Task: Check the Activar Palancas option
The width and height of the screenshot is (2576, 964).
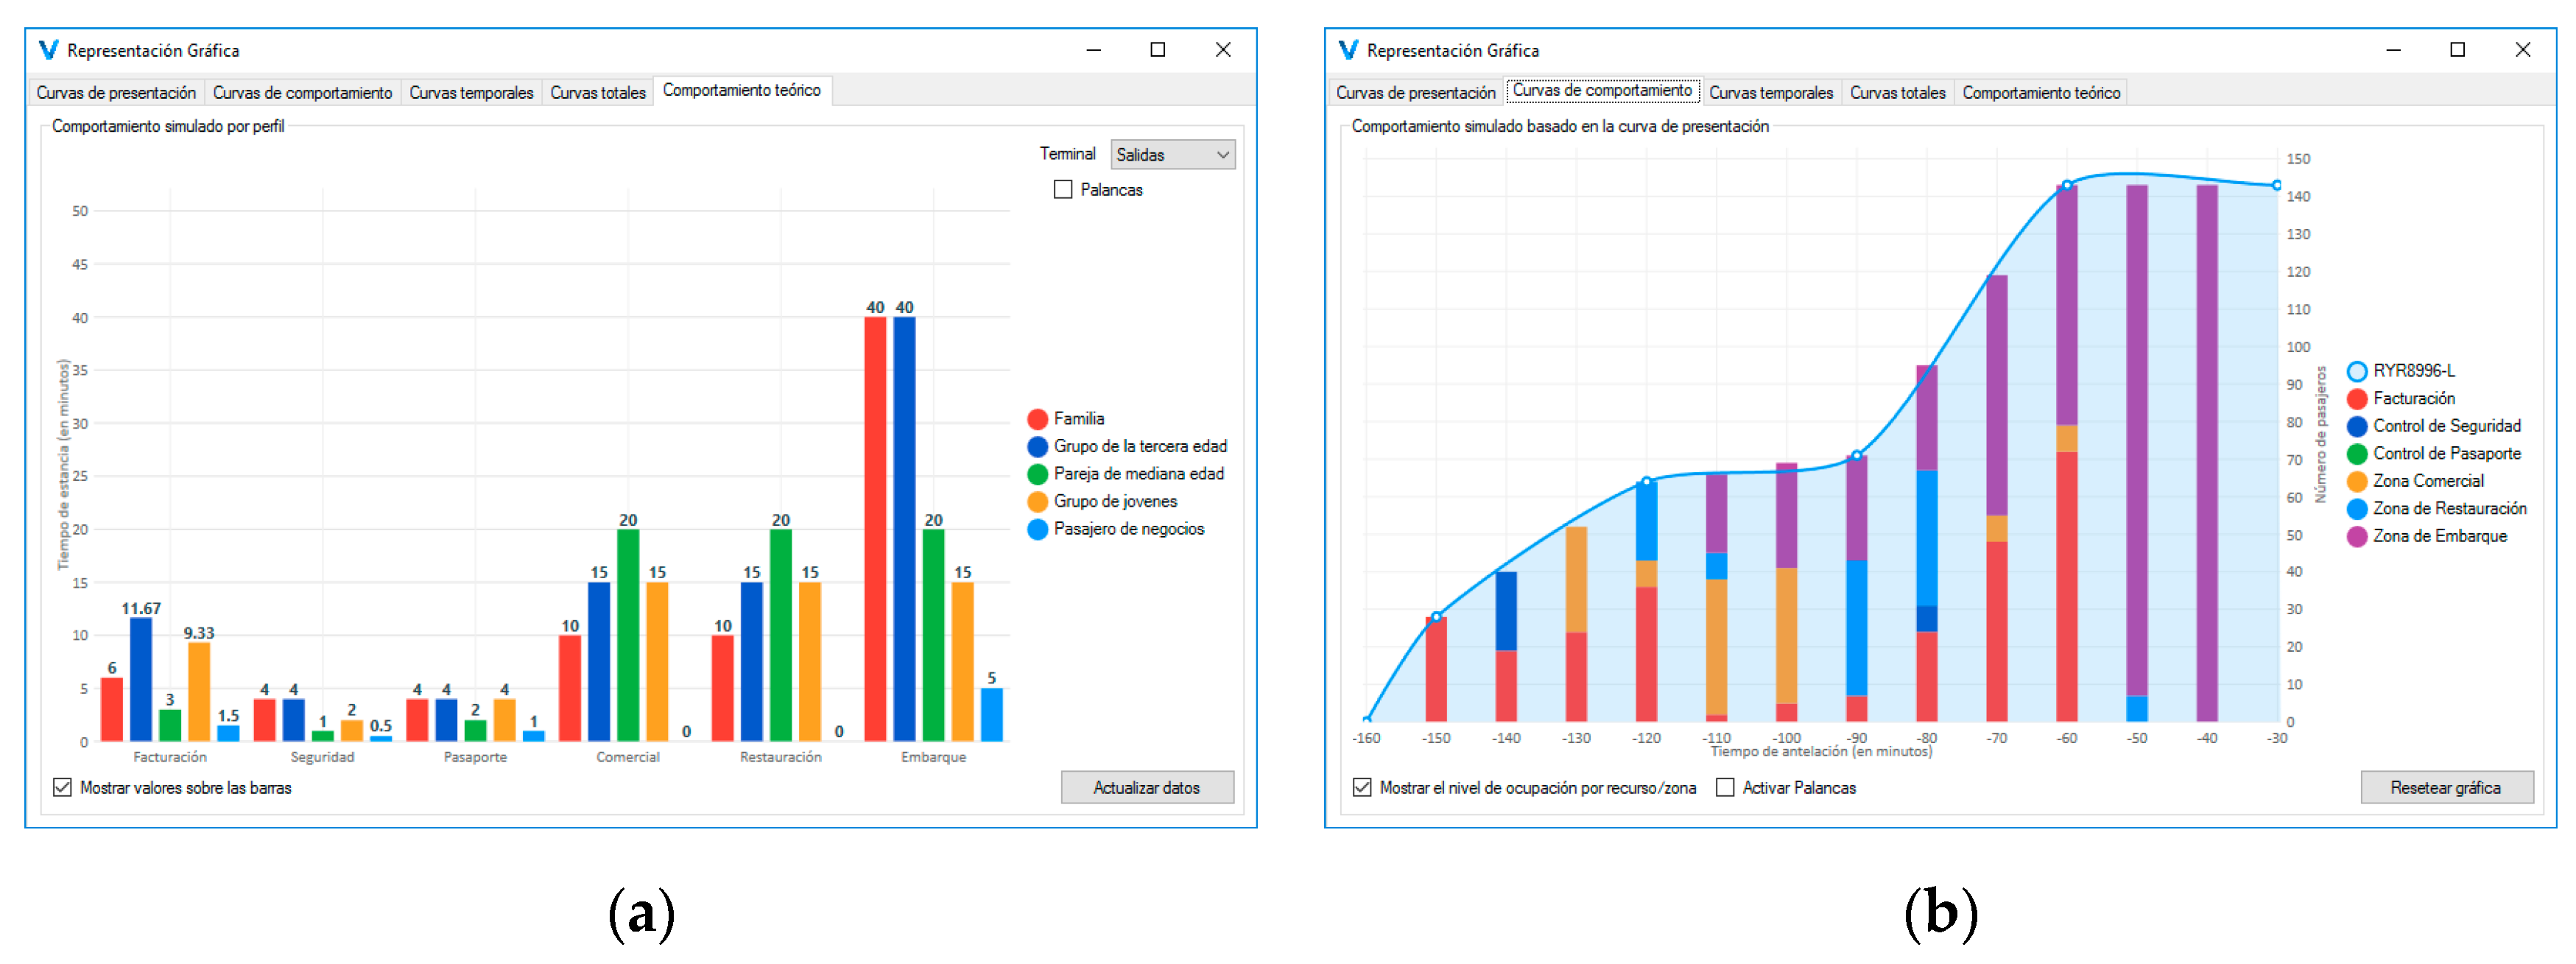Action: pos(1725,788)
